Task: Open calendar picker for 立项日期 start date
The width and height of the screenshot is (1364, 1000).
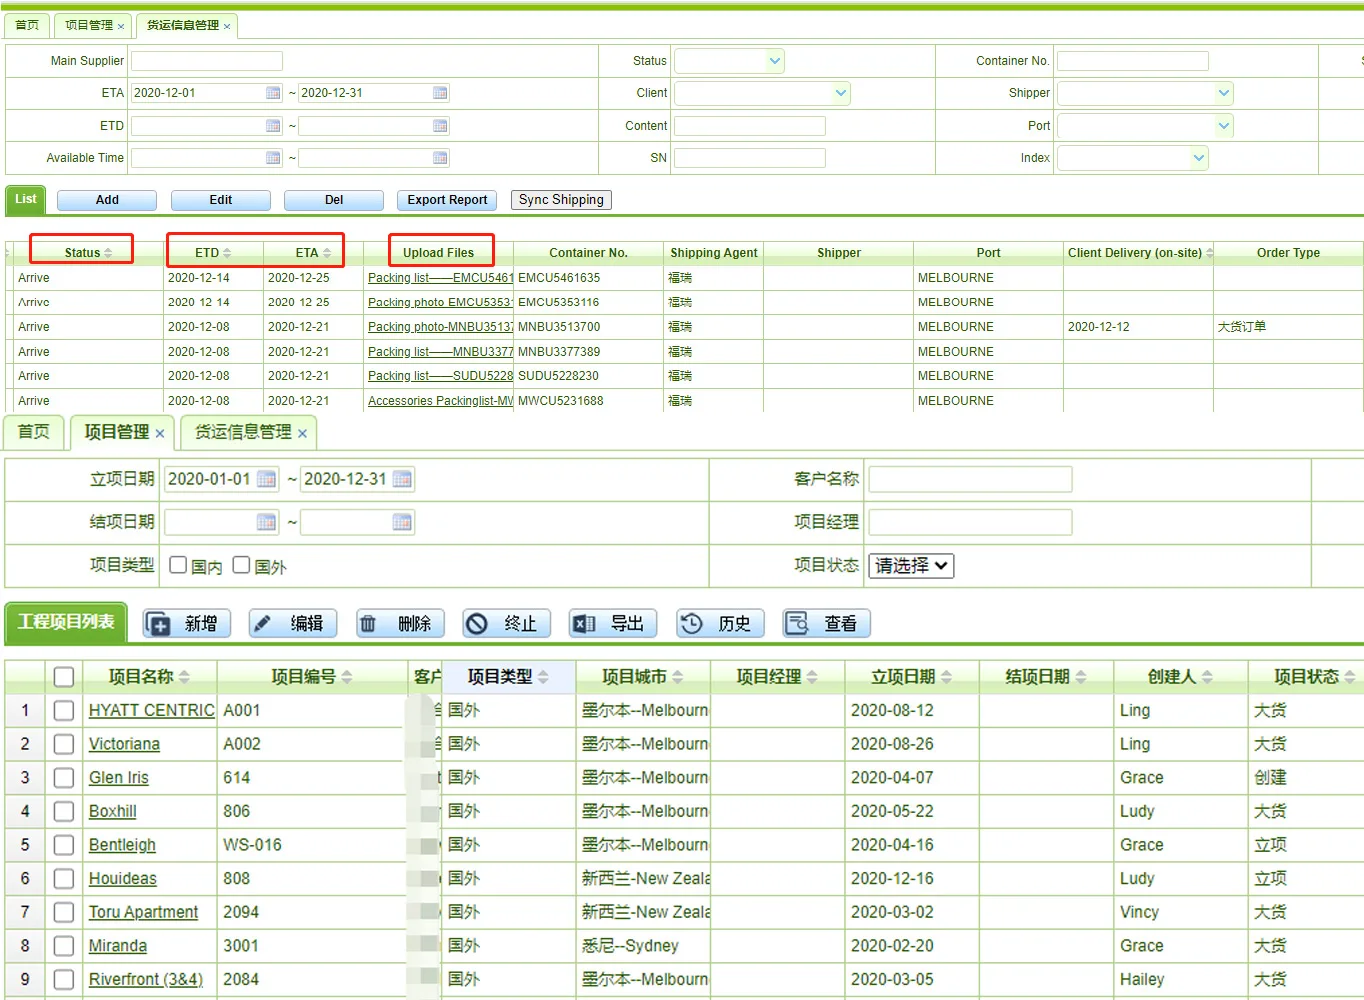Action: (266, 479)
